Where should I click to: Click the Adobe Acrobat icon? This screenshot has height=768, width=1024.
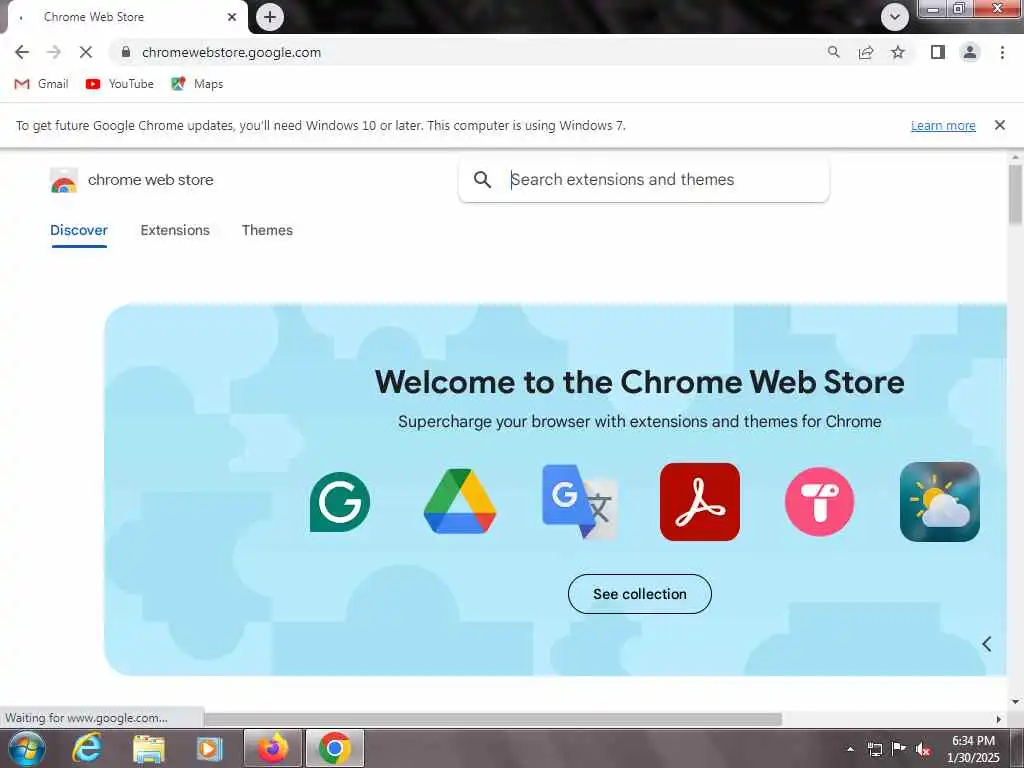(699, 502)
